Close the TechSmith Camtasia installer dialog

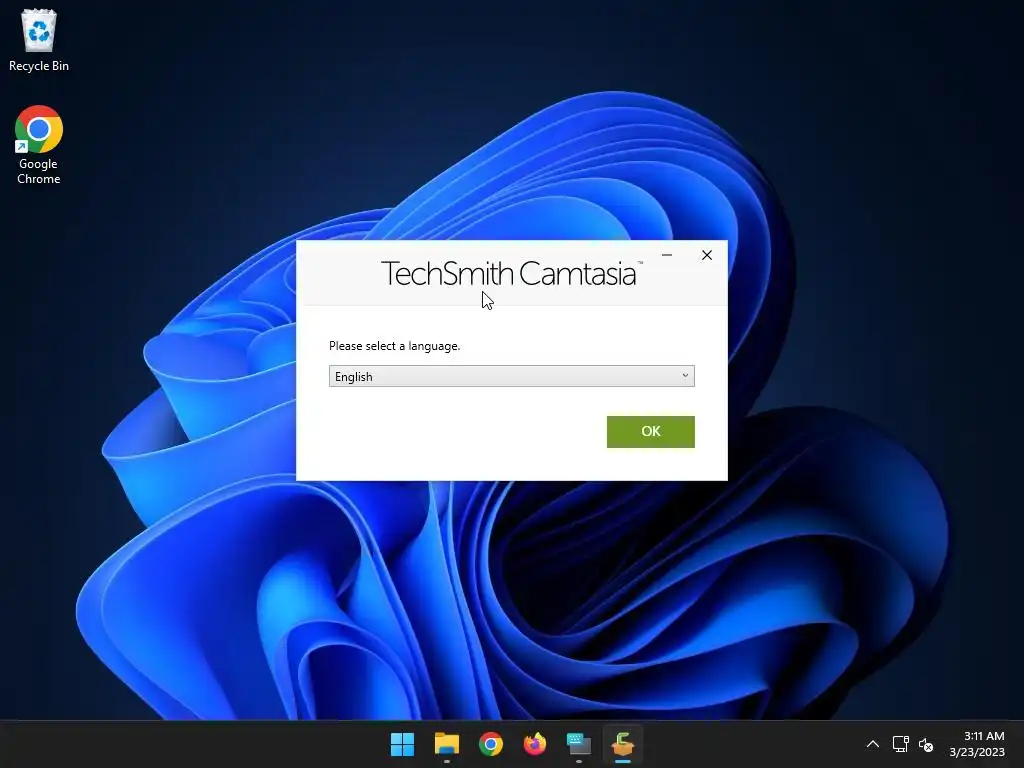click(707, 255)
